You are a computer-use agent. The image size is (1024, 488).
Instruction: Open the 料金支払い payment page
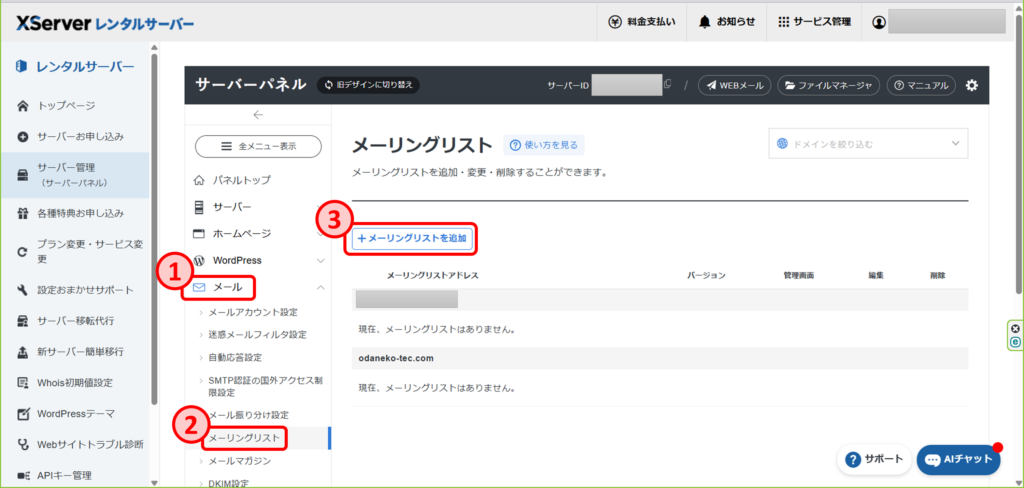click(x=642, y=21)
